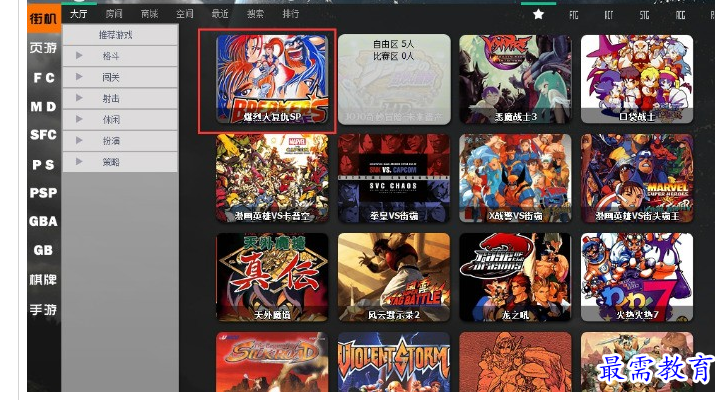Filter games by FTG genre
Screen dimensions: 721x400
click(x=574, y=15)
